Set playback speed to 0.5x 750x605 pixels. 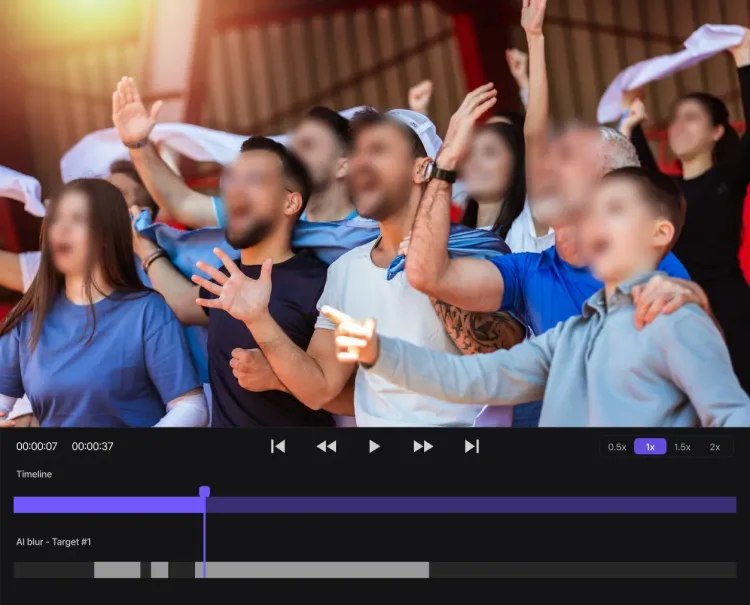[x=617, y=447]
